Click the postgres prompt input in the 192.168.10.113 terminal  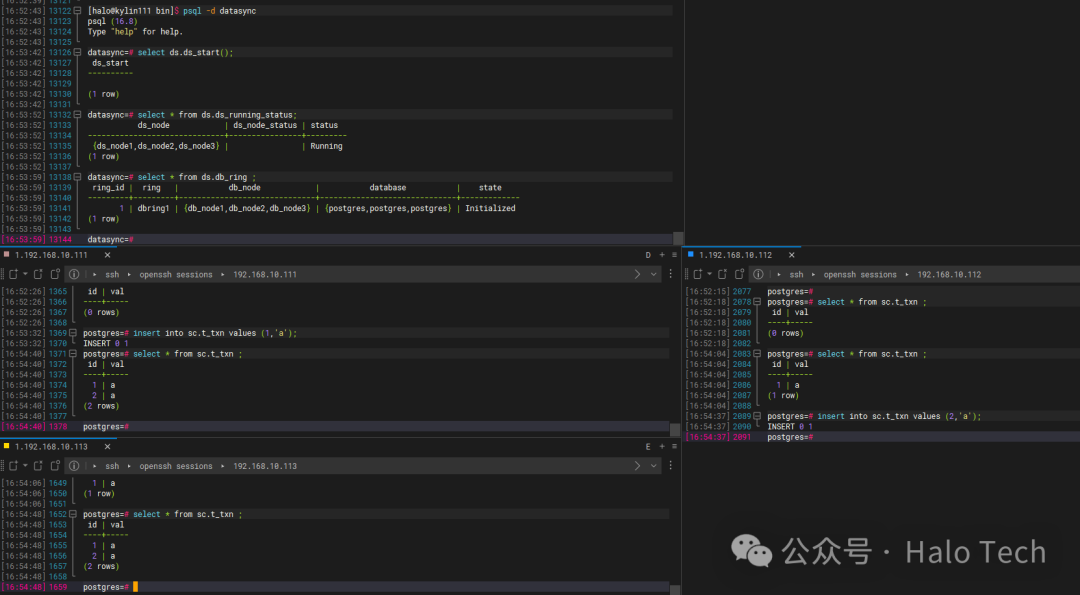(x=136, y=587)
